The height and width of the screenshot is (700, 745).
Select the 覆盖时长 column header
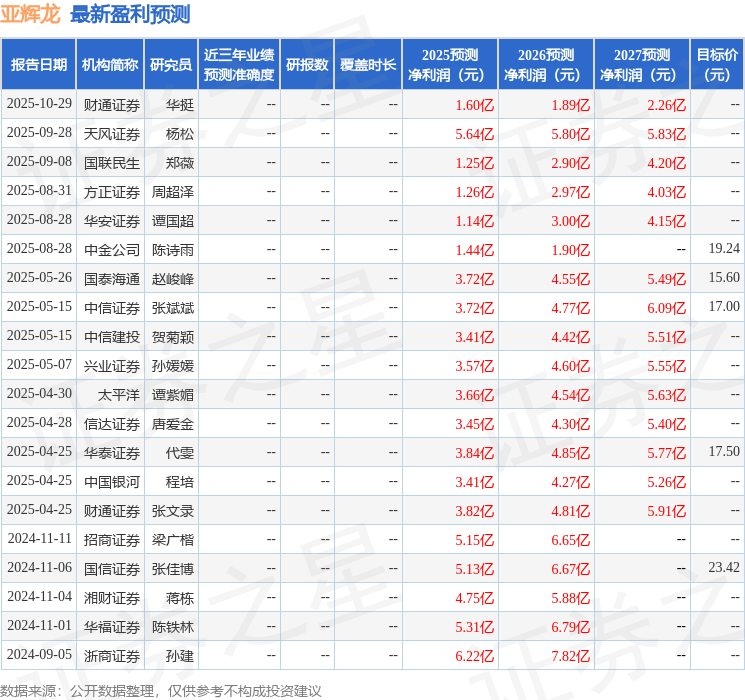coord(368,64)
